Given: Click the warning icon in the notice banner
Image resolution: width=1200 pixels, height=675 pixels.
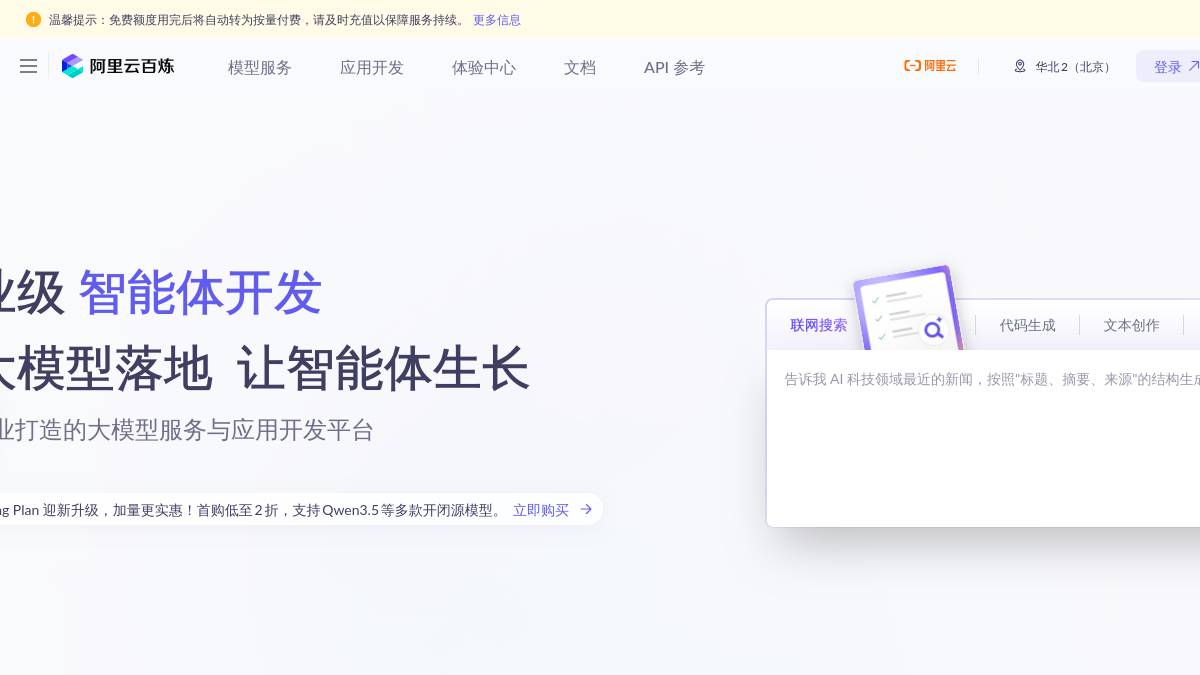Looking at the screenshot, I should pos(33,19).
